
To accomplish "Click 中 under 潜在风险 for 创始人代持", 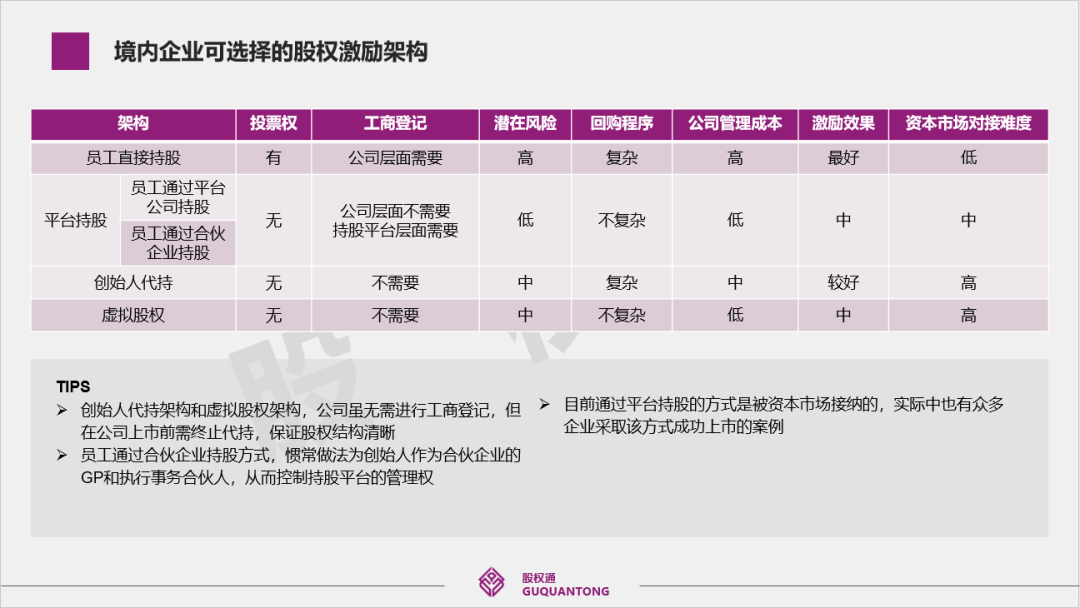I will (525, 283).
